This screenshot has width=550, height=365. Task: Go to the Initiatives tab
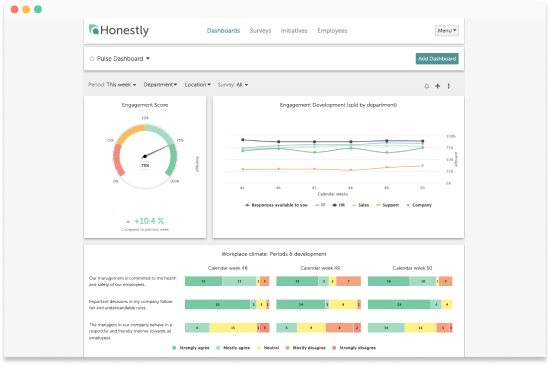[x=294, y=31]
